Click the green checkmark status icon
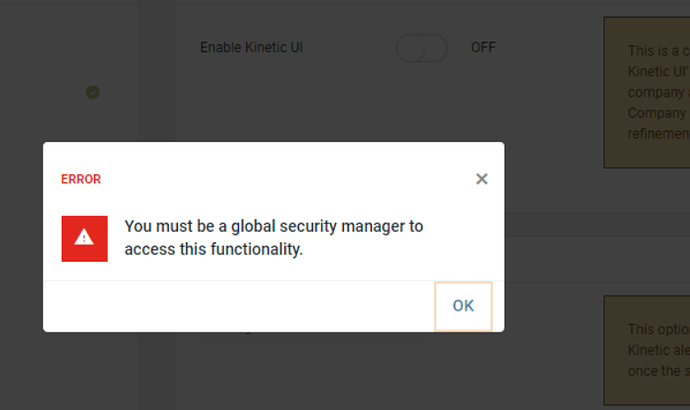Screen dimensions: 690x410 [92, 92]
